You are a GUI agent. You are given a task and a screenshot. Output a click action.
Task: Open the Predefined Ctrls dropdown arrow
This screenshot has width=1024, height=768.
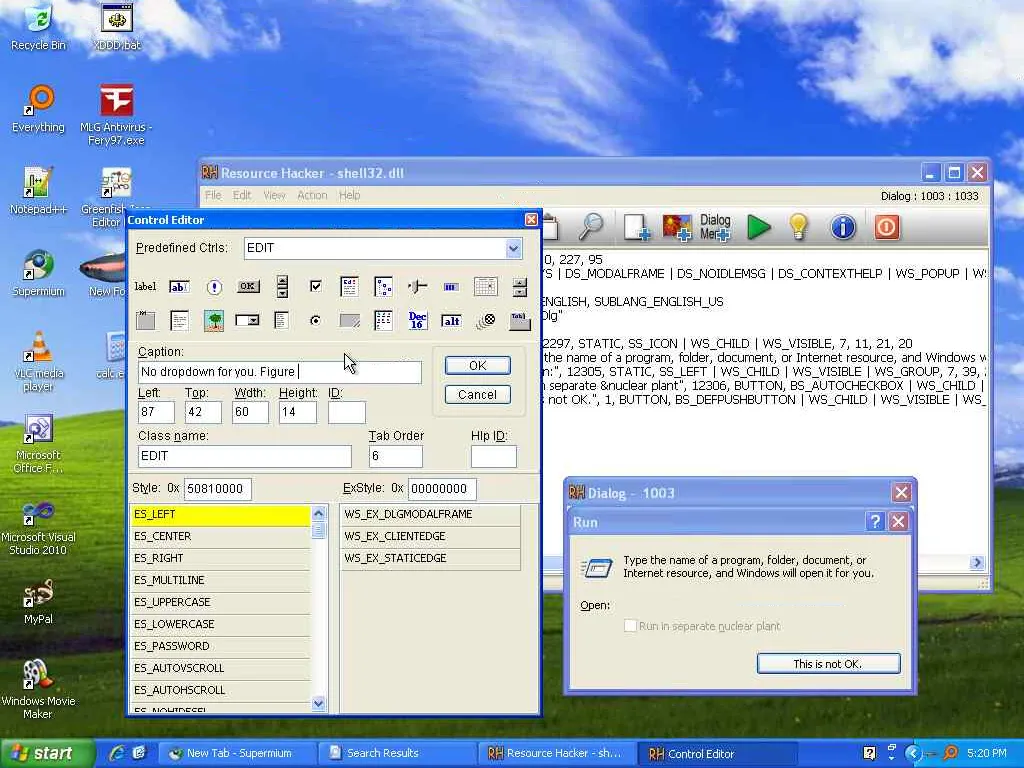pos(513,248)
